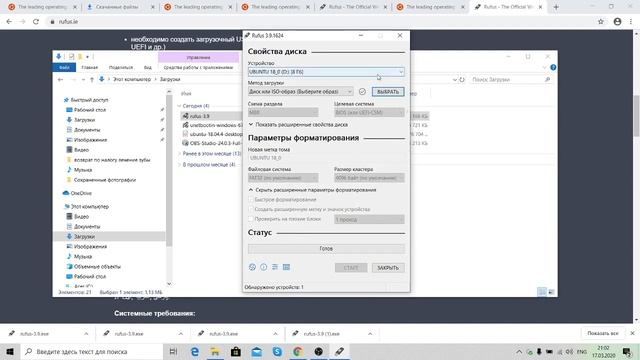Toggle Проверить на плохие блоки checkbox

(251, 219)
